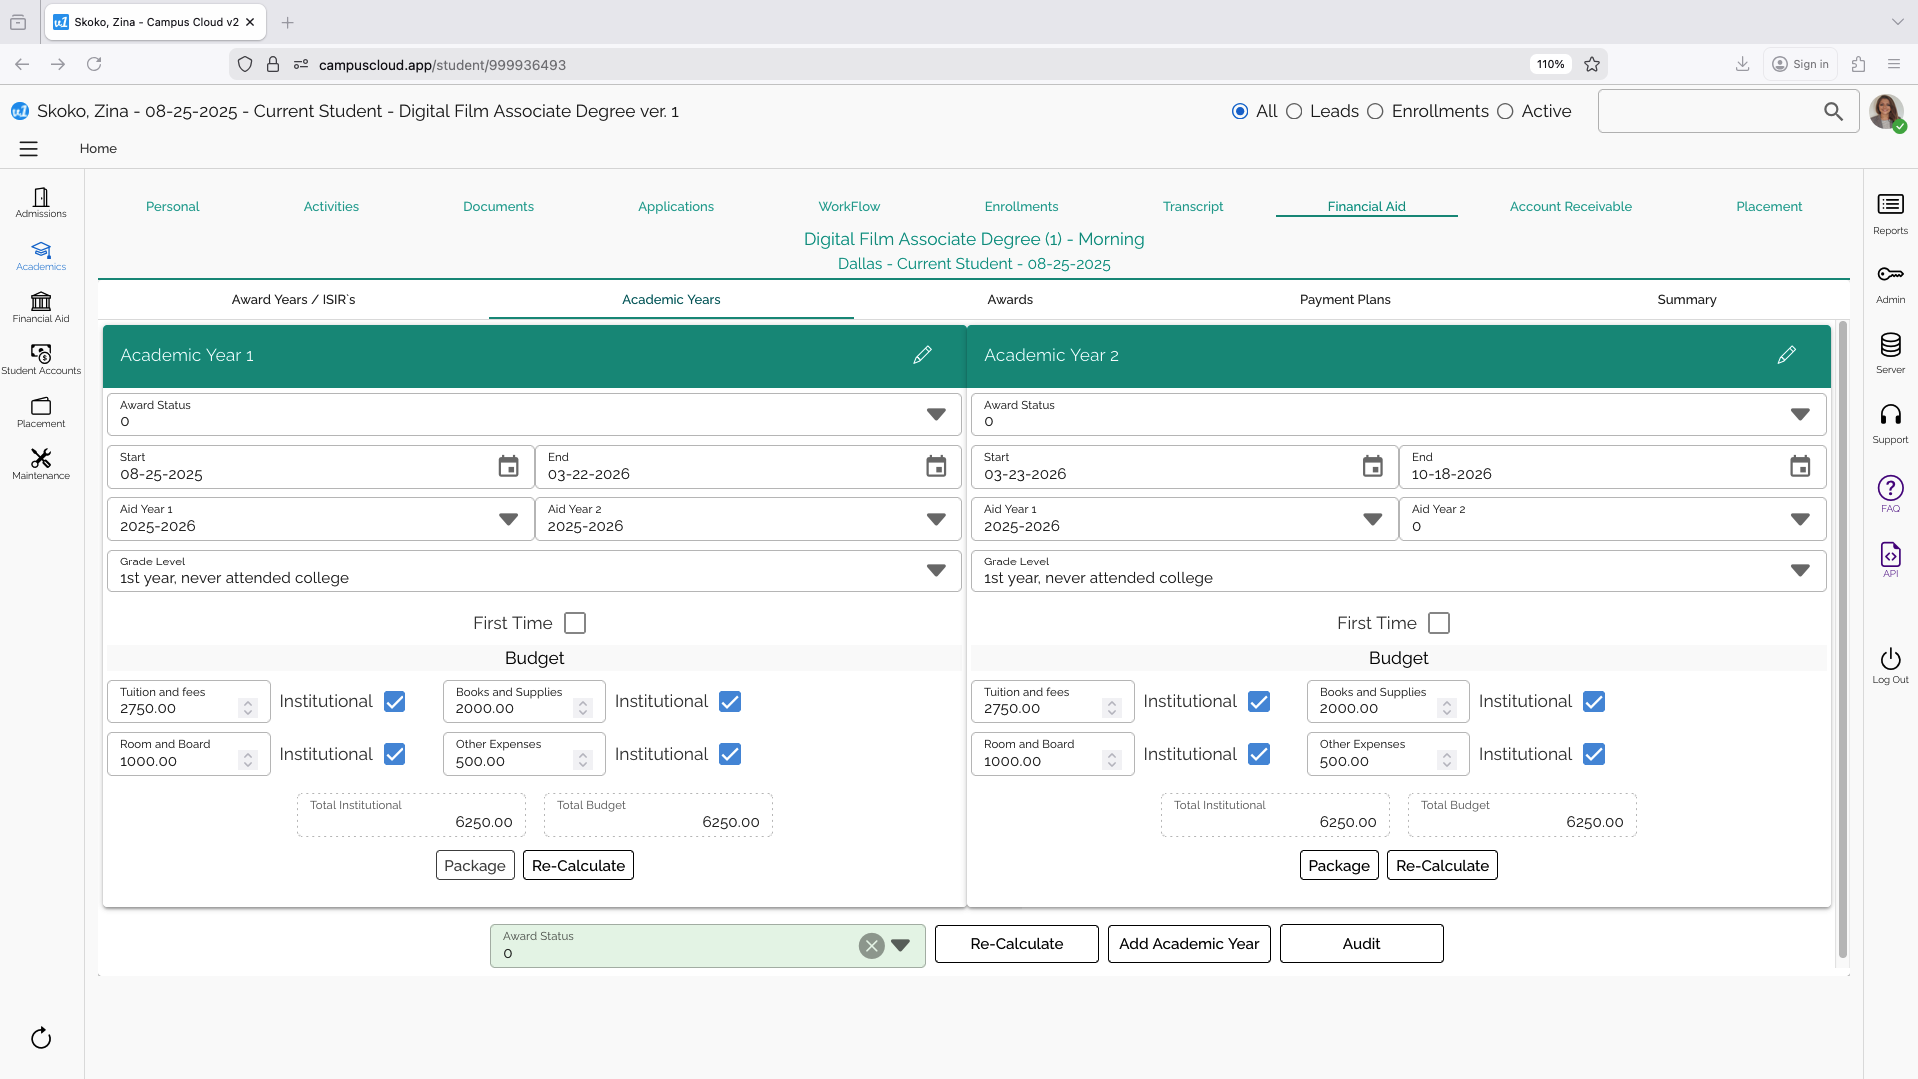Uncheck Institutional for Year 1 Tuition and fees

point(395,702)
